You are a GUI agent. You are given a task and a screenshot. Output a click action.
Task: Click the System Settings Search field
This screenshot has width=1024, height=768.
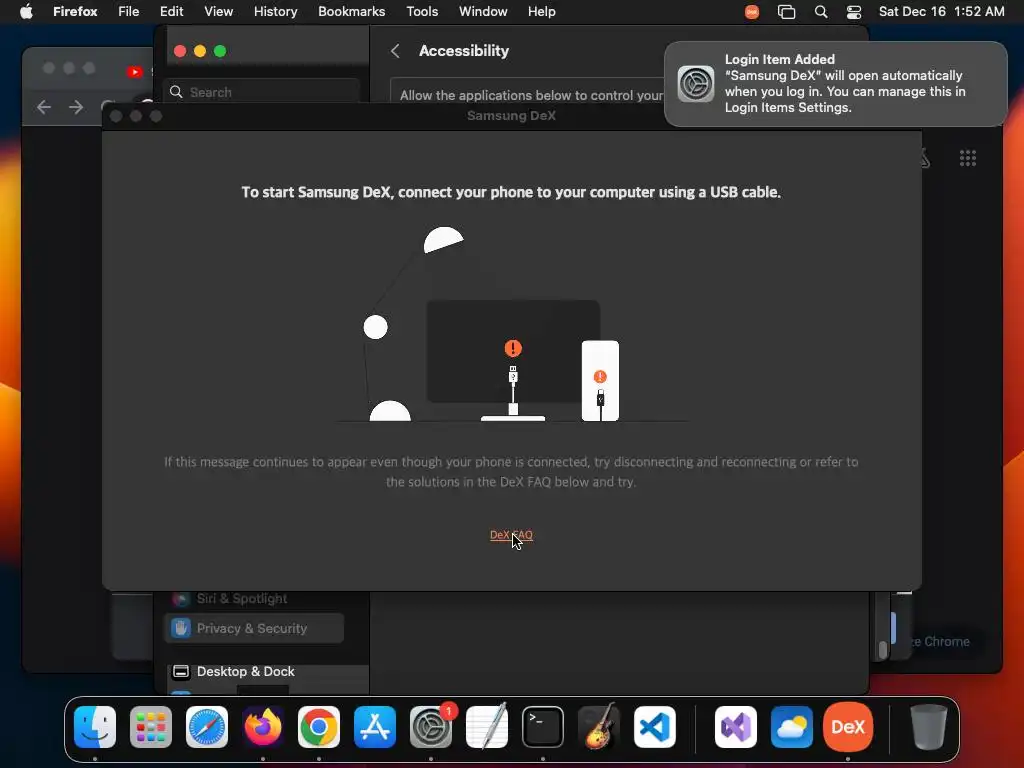[x=261, y=92]
